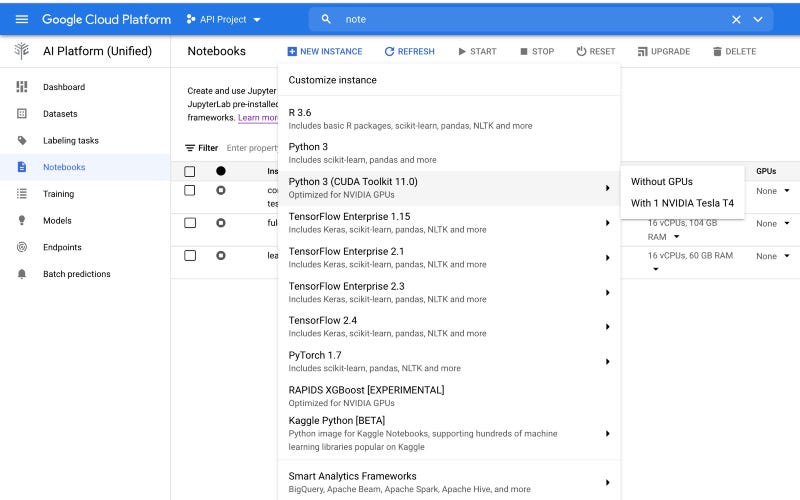Image resolution: width=800 pixels, height=500 pixels.
Task: Open machine type dropdown for 60 GB RAM
Action: (x=656, y=269)
